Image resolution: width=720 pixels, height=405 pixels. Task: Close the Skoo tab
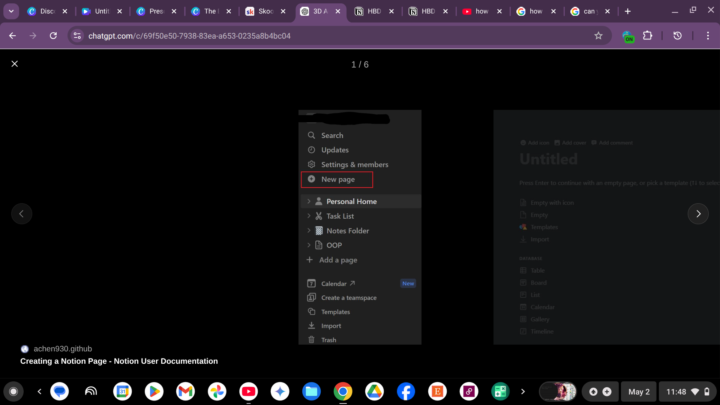pos(283,11)
